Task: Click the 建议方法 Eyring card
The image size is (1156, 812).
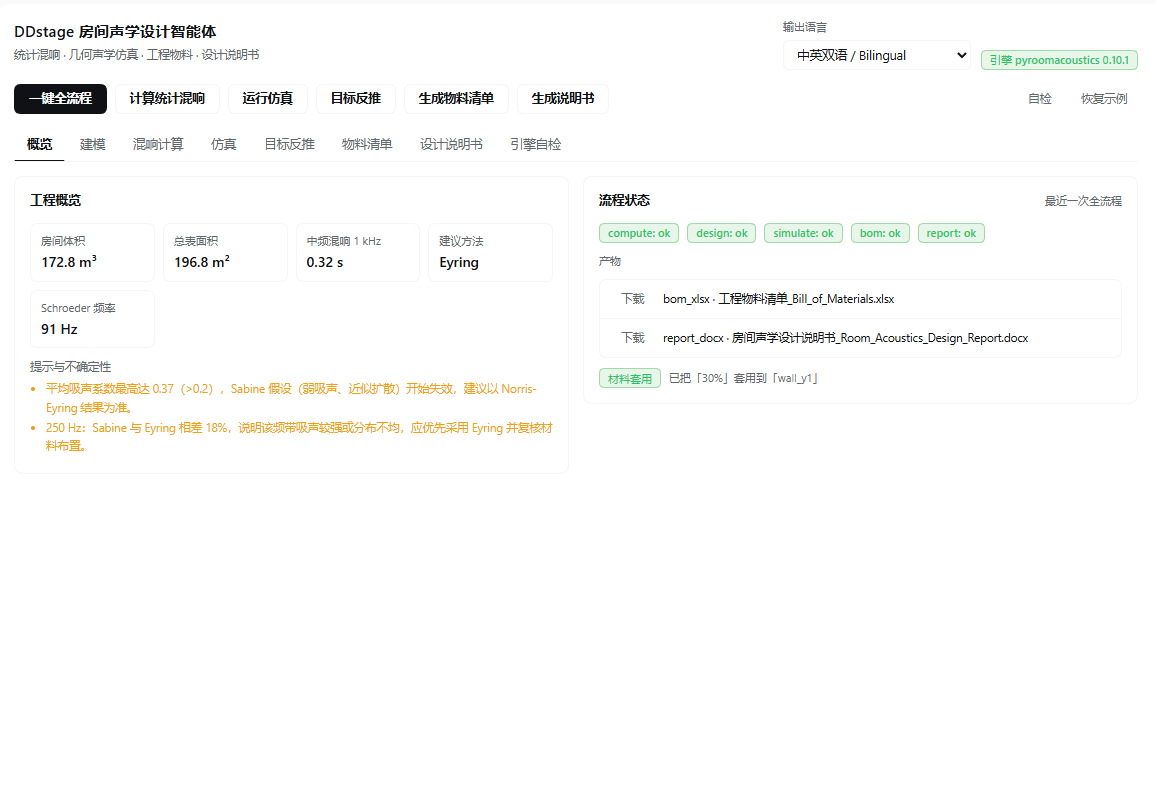Action: 491,252
